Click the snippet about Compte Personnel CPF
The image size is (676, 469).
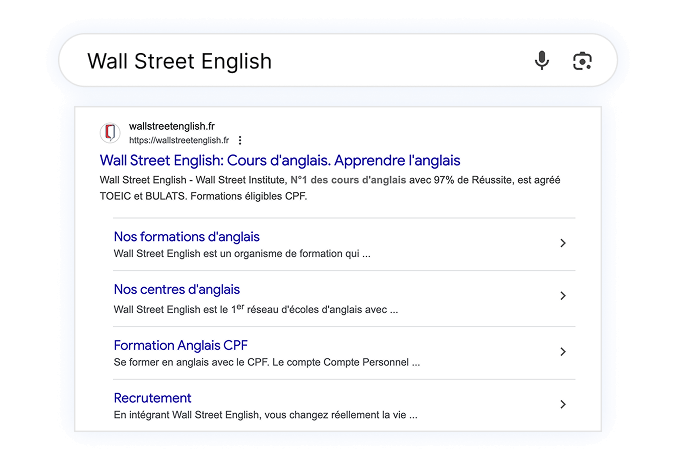tap(267, 361)
